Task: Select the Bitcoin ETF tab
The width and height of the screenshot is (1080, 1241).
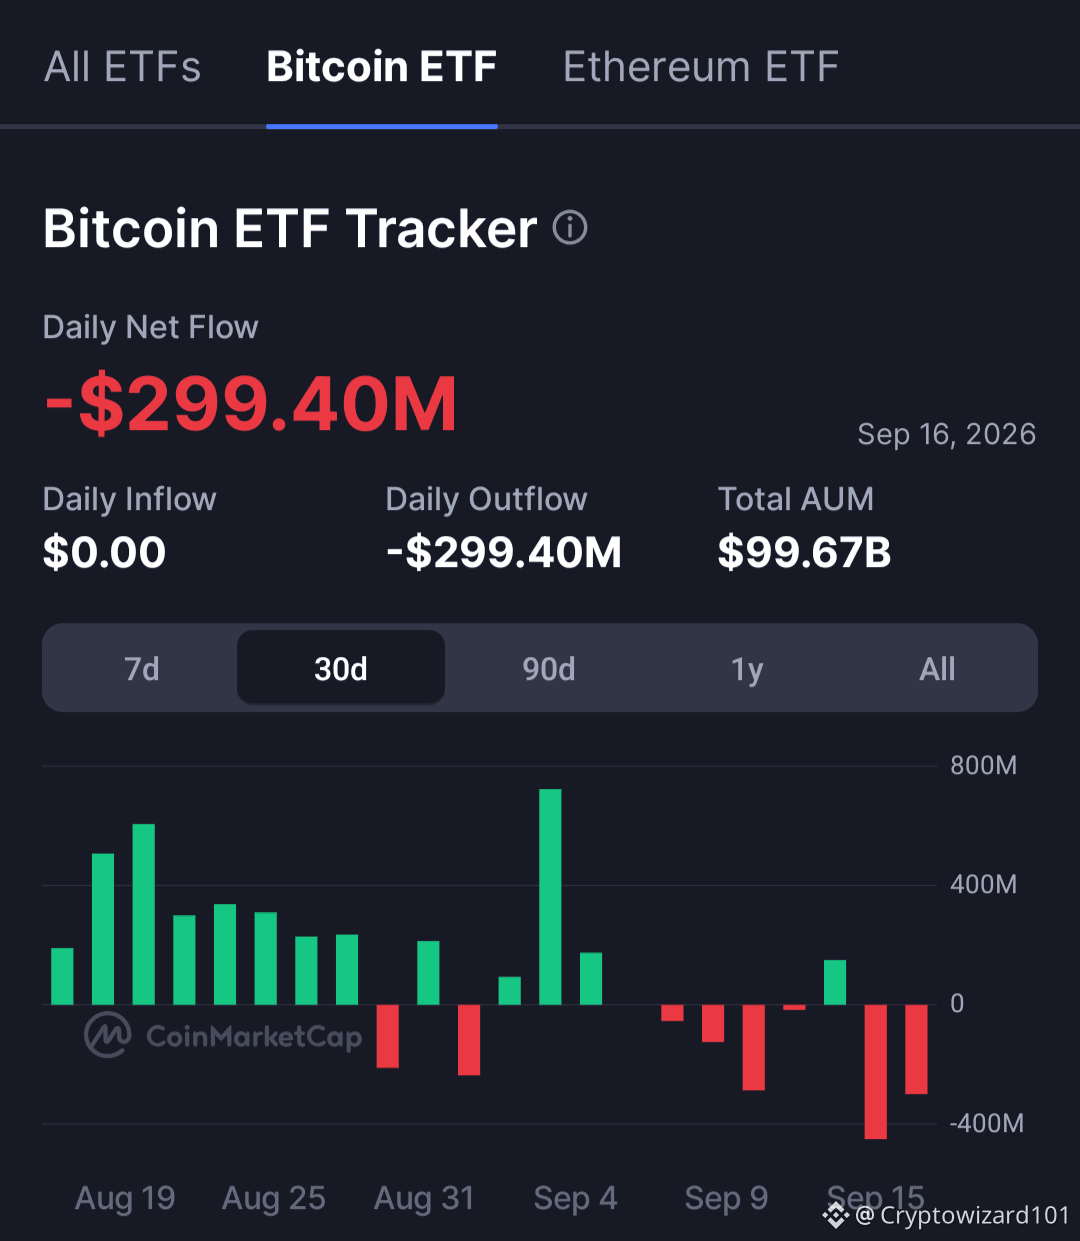Action: tap(382, 67)
